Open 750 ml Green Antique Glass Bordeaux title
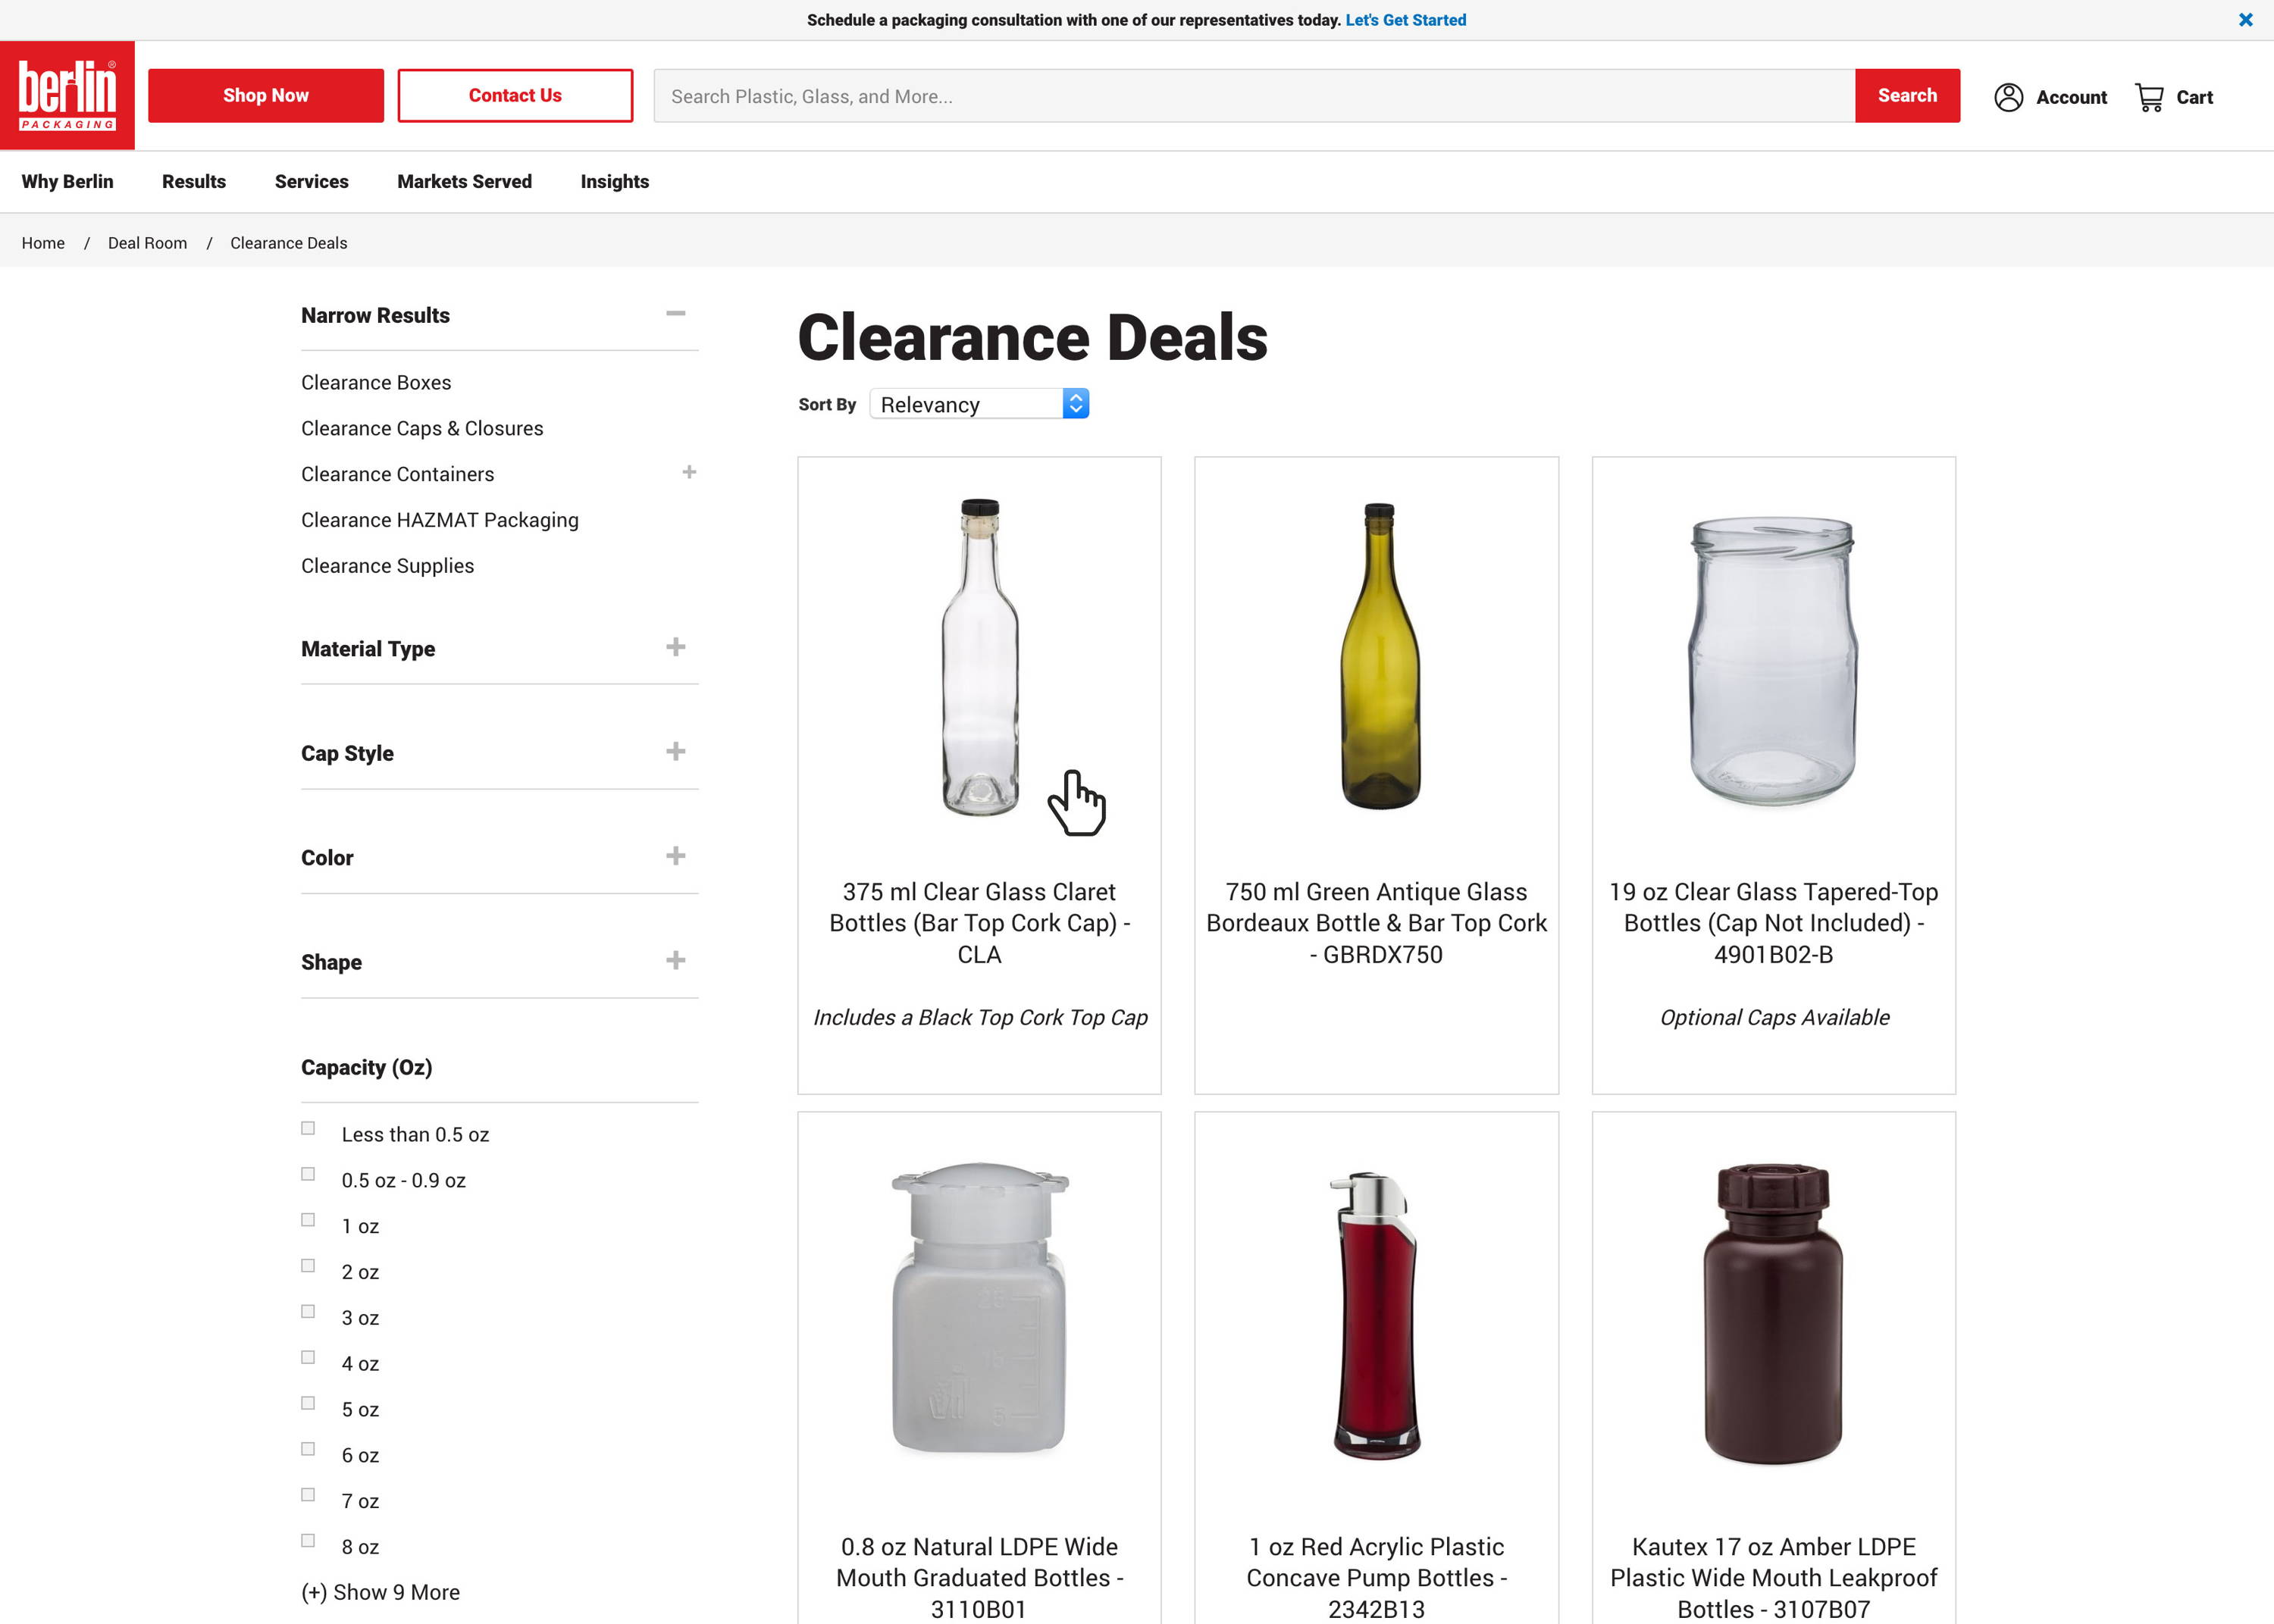 1376,923
